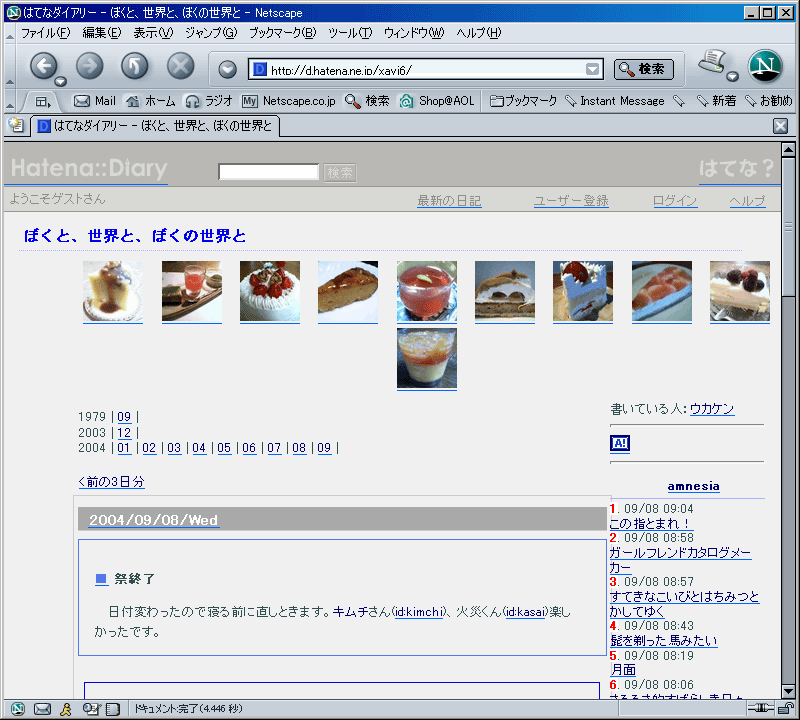Click the Navigator icon in status bar
This screenshot has height=720, width=800.
[x=18, y=709]
